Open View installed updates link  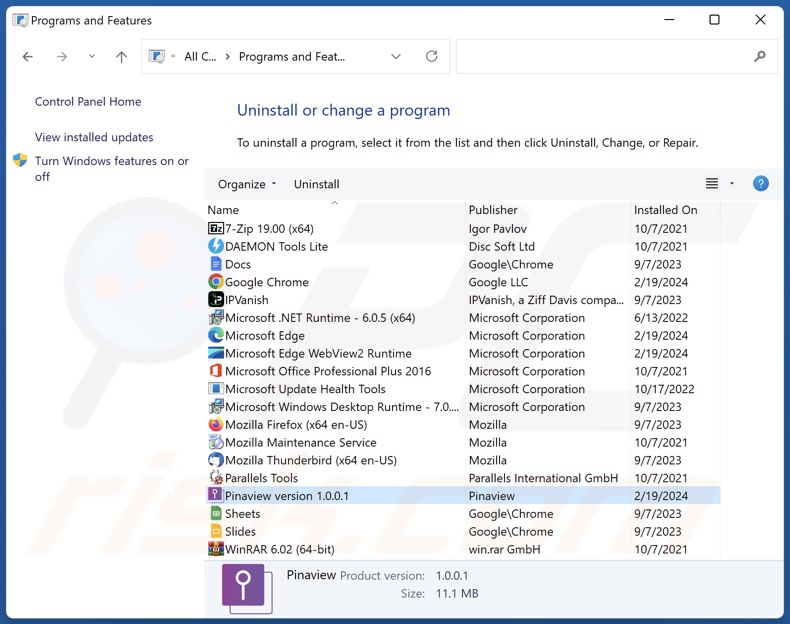[94, 137]
